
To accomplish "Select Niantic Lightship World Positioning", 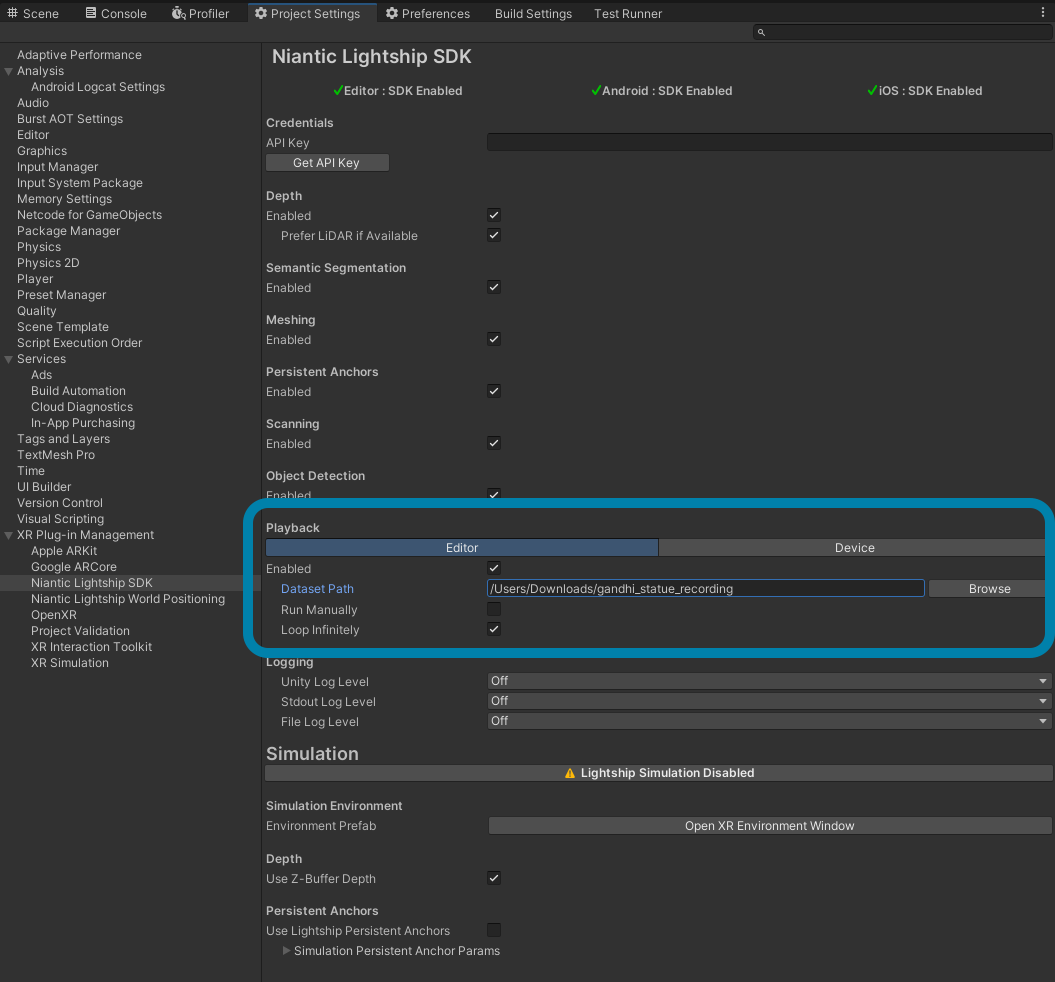I will (128, 599).
